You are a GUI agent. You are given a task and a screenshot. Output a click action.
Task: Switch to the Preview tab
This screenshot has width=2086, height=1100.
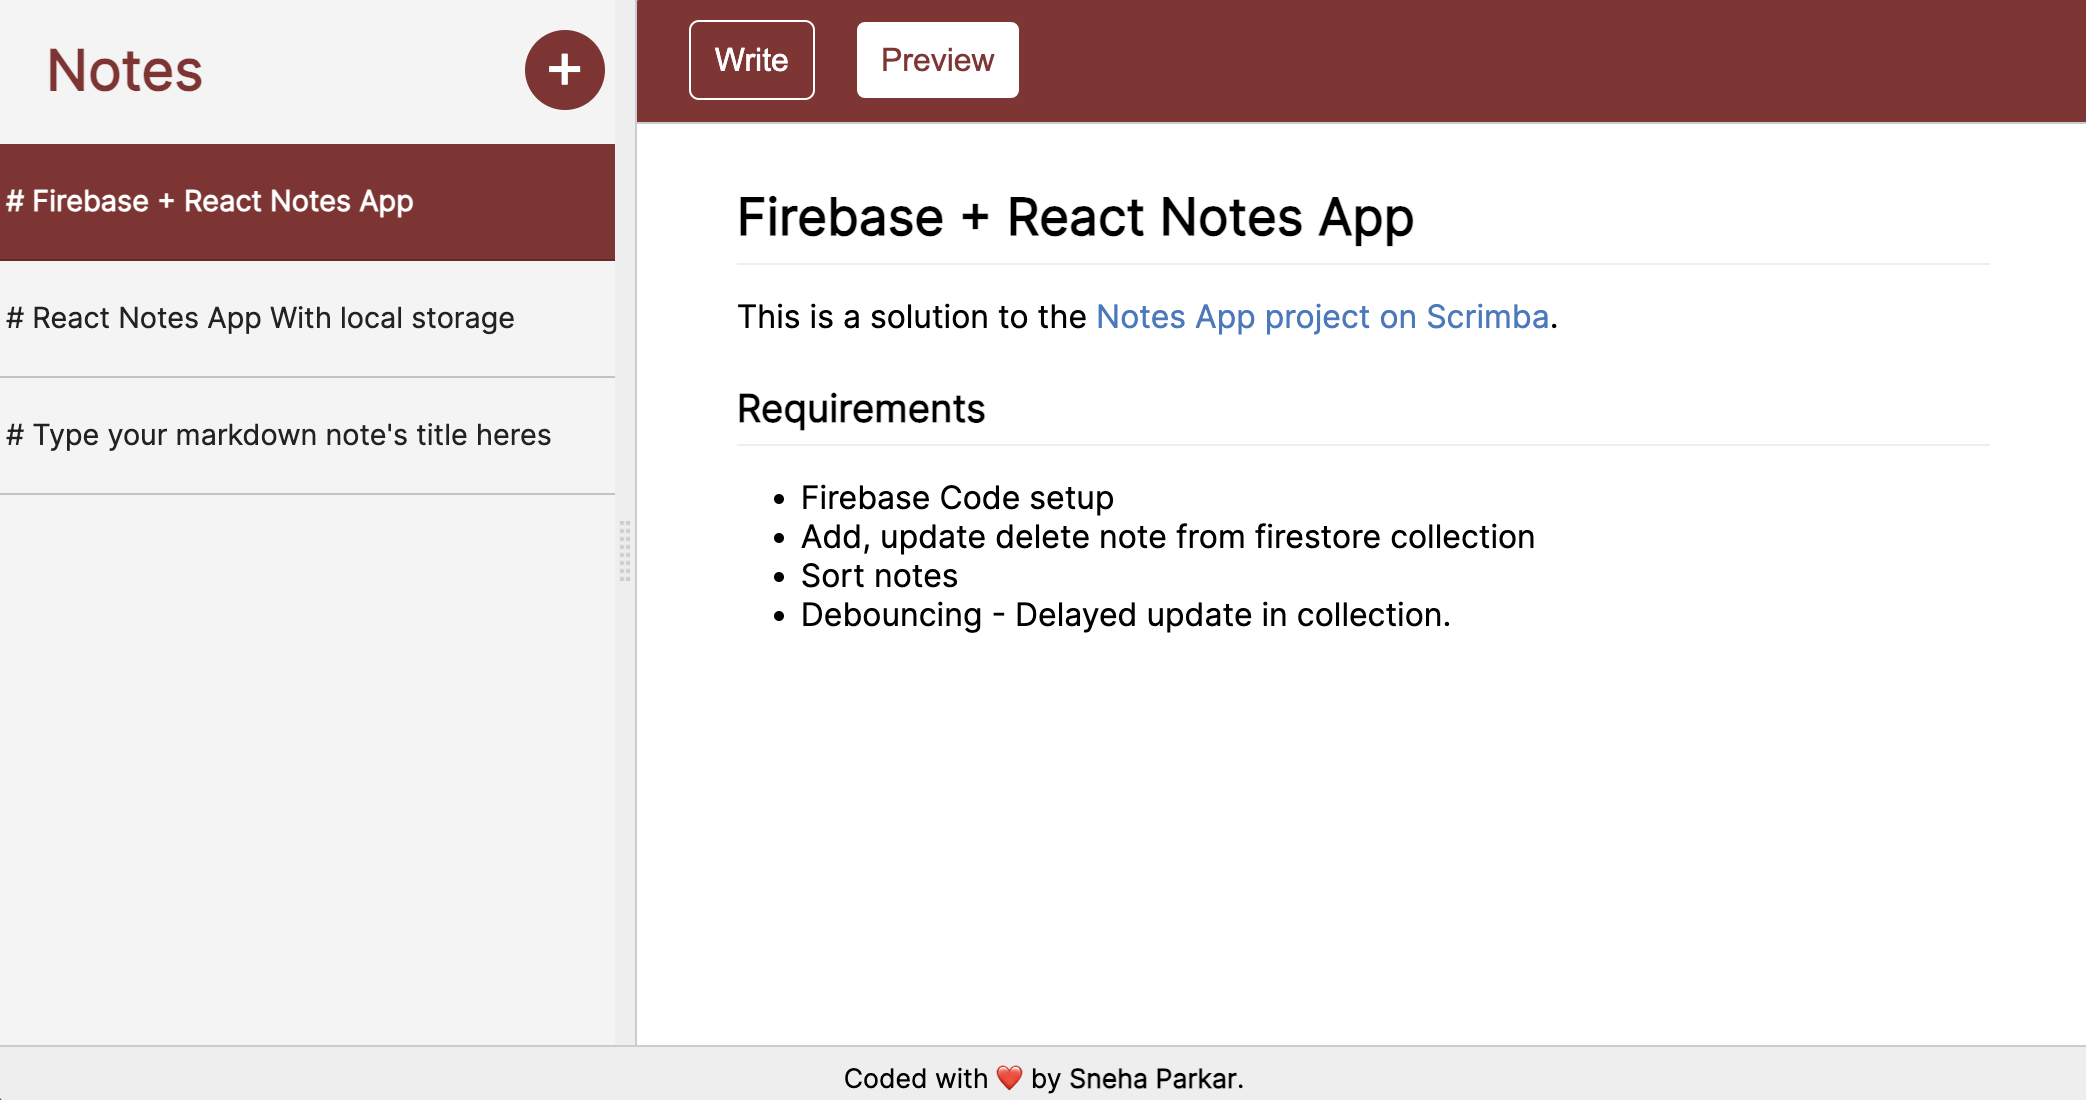pyautogui.click(x=937, y=60)
